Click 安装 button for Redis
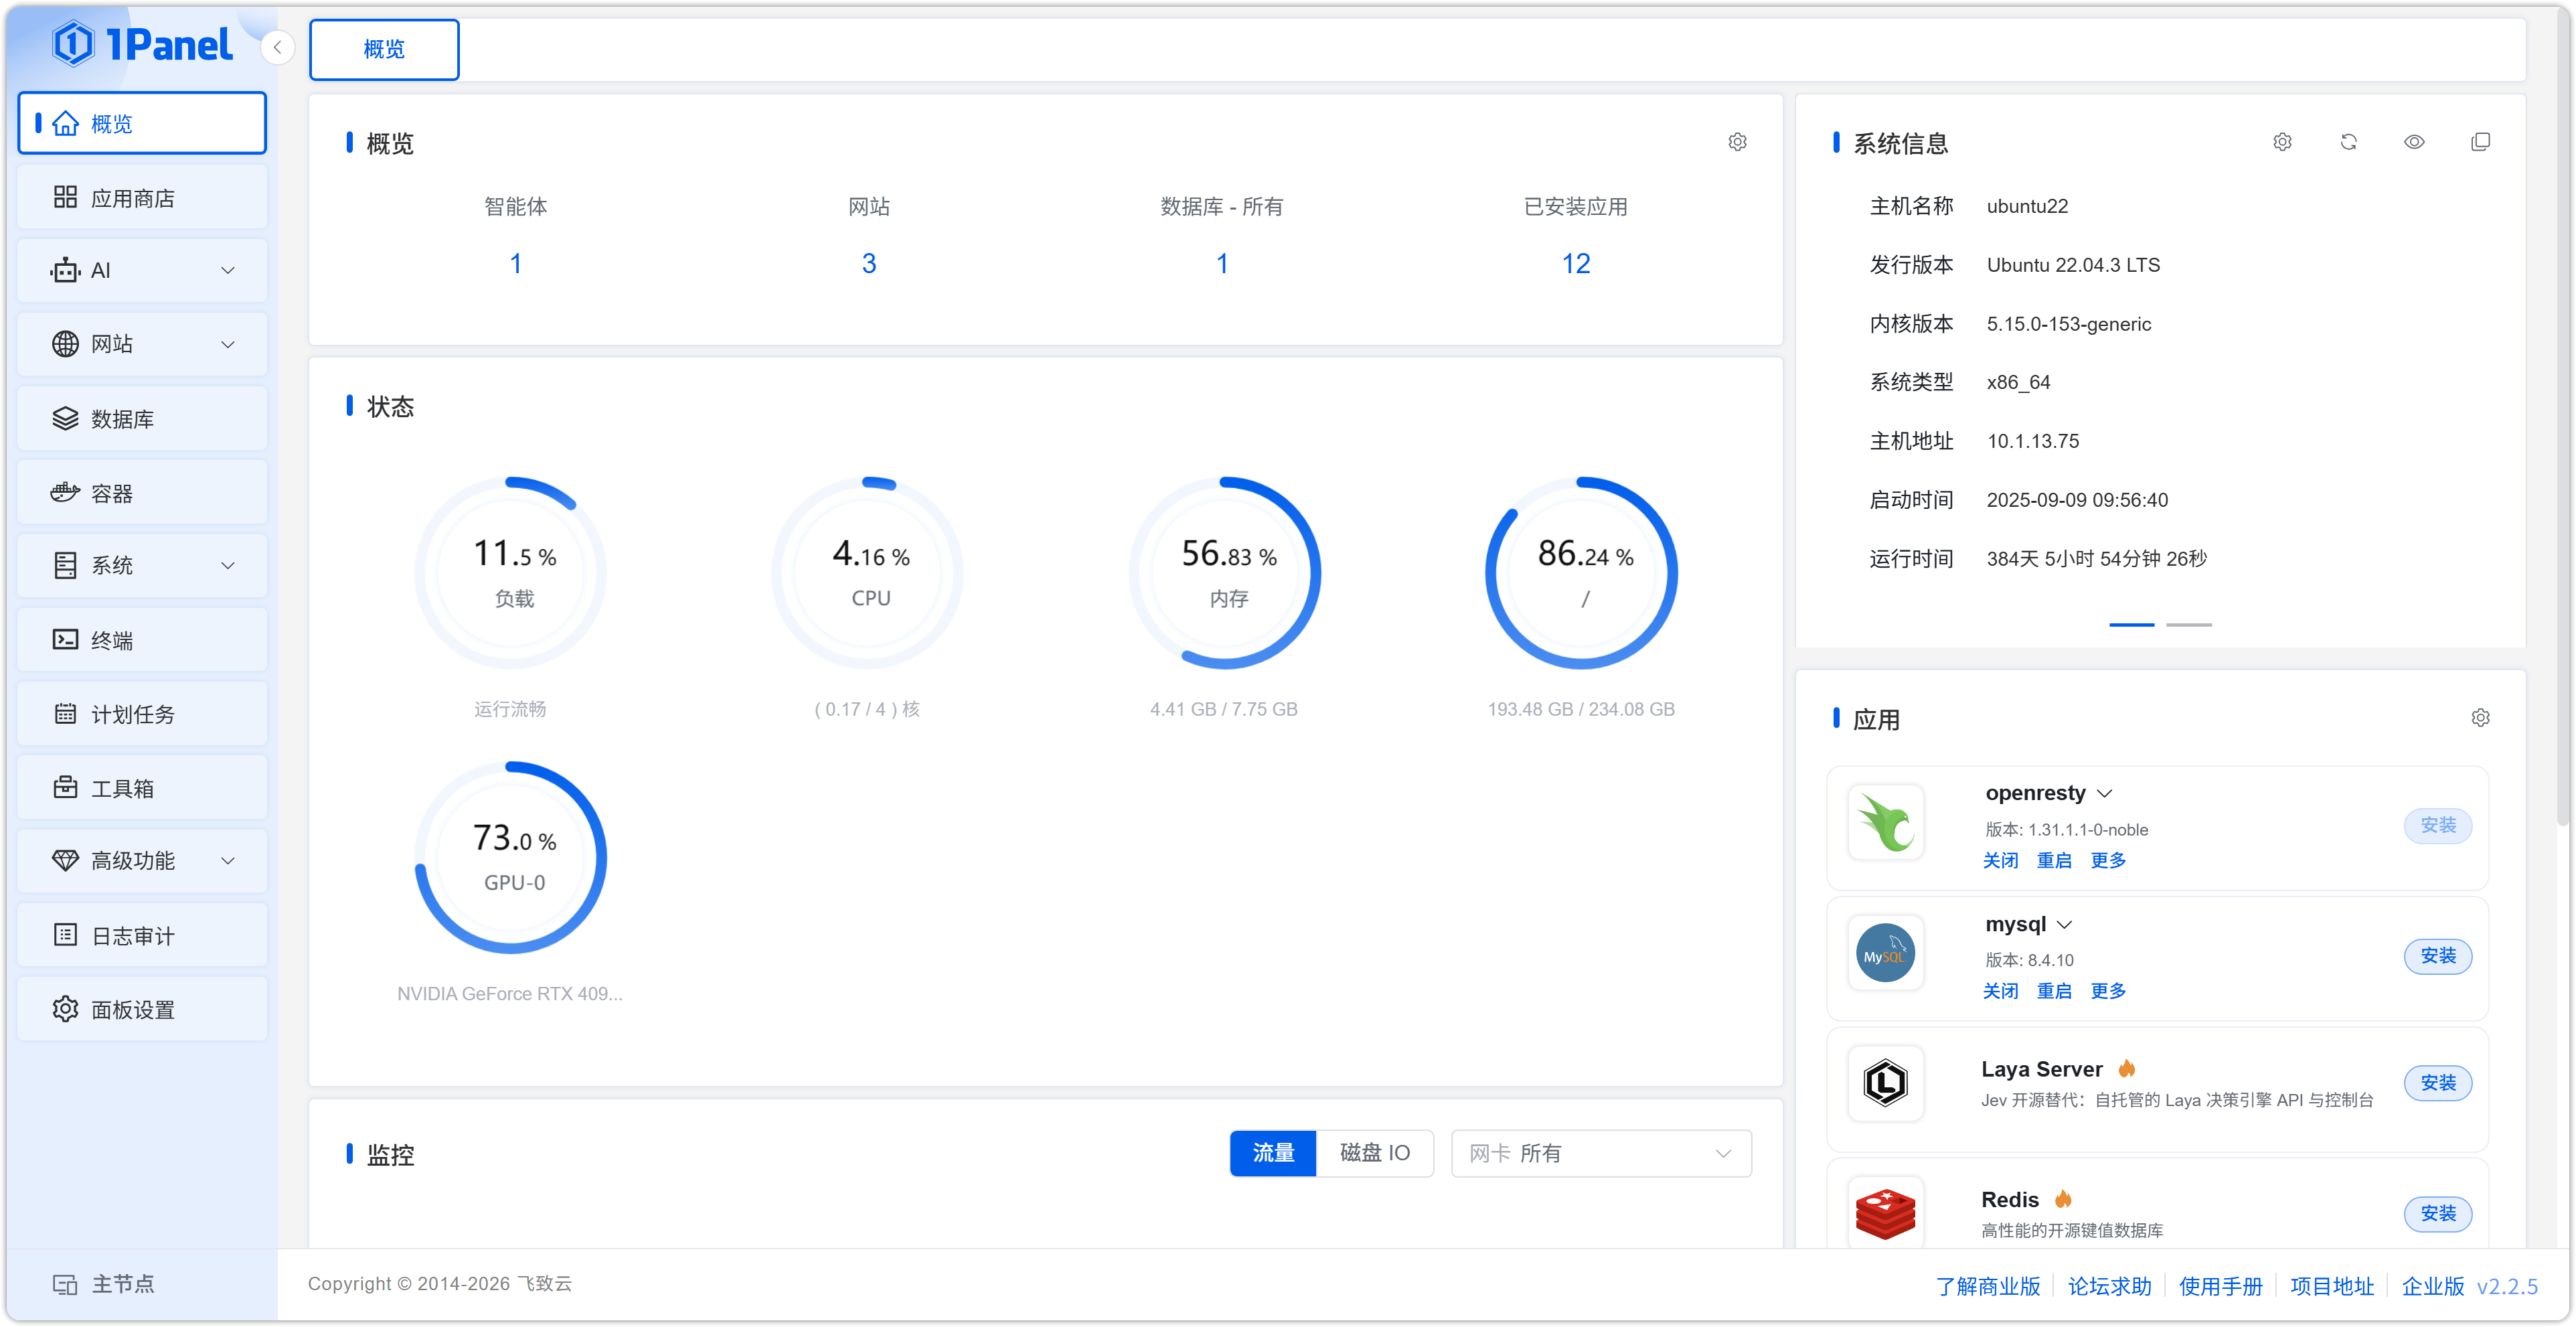The width and height of the screenshot is (2576, 1327). [2438, 1213]
